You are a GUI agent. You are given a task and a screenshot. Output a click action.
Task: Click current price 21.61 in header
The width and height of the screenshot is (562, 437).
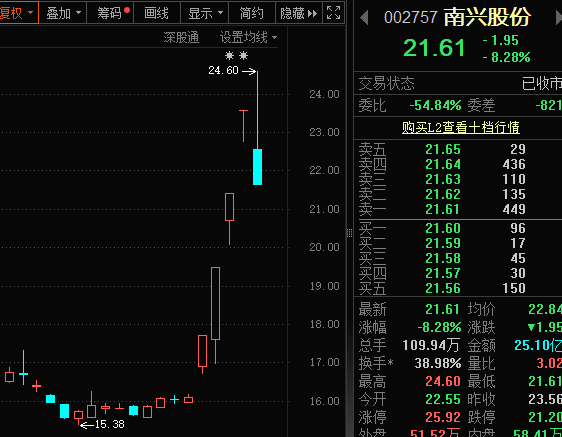434,48
